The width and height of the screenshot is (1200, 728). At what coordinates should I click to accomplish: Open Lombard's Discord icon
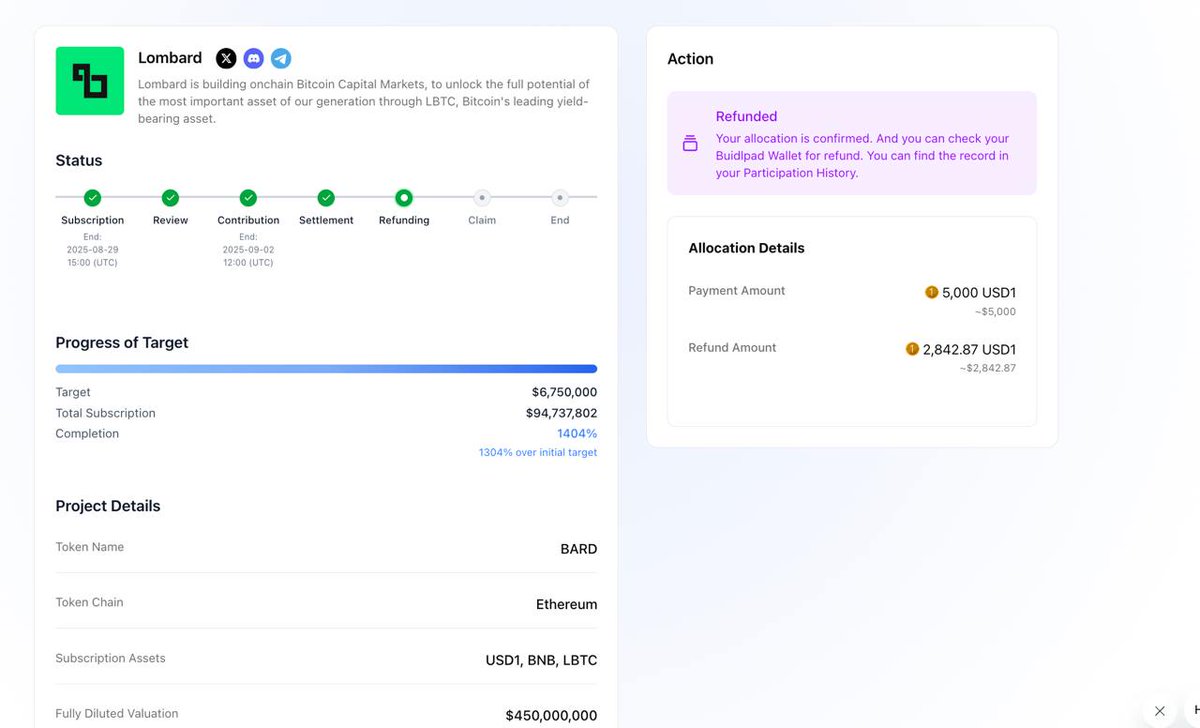click(254, 59)
